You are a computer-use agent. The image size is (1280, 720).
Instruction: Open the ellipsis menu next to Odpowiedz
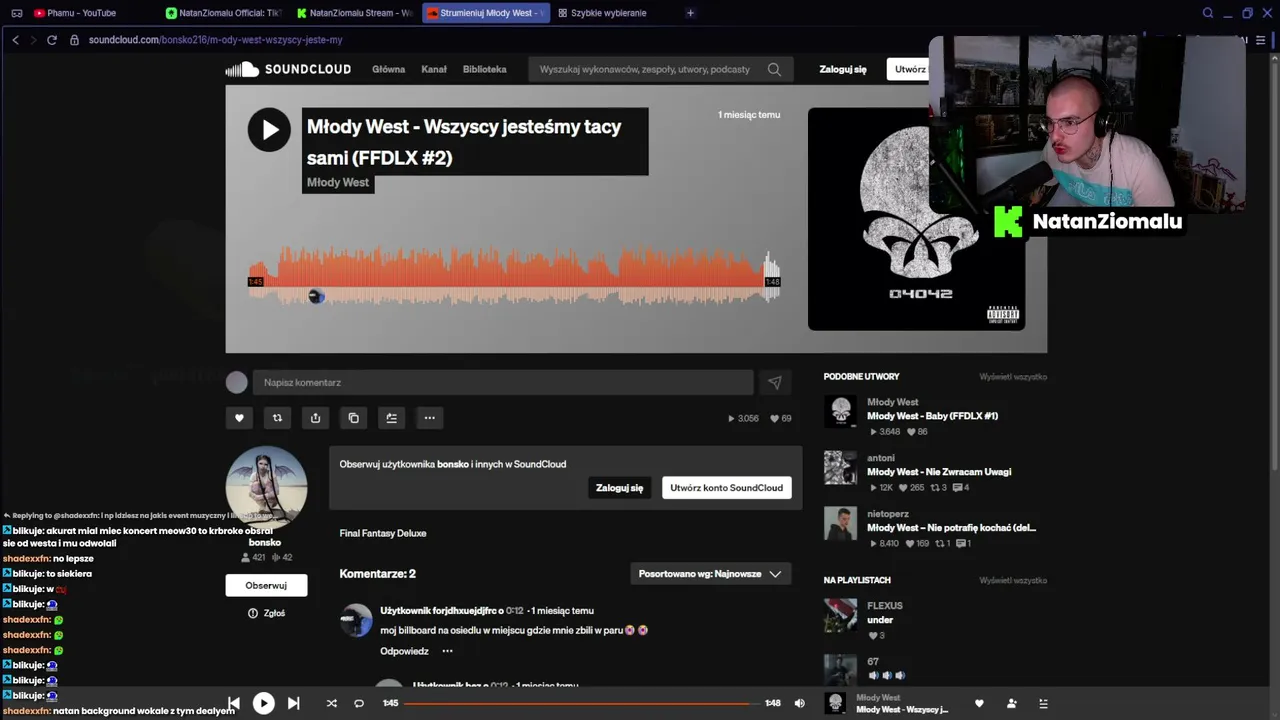coord(447,651)
